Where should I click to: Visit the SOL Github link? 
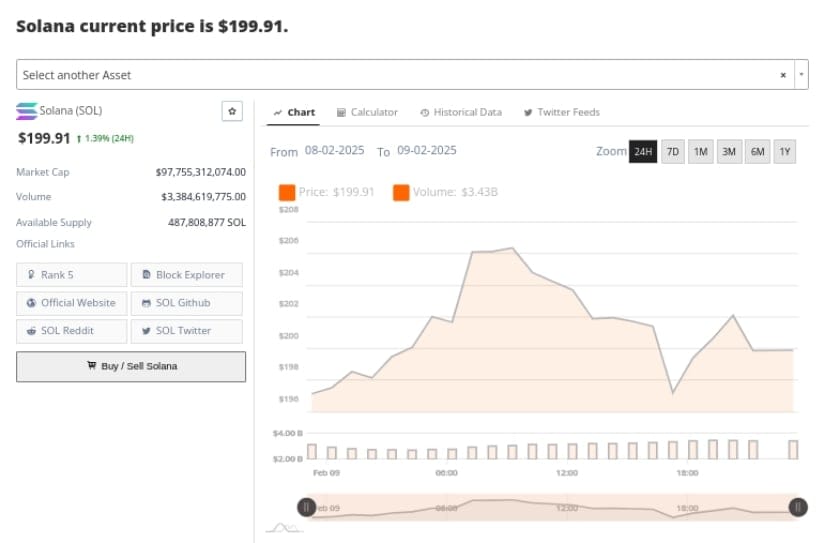(x=185, y=303)
